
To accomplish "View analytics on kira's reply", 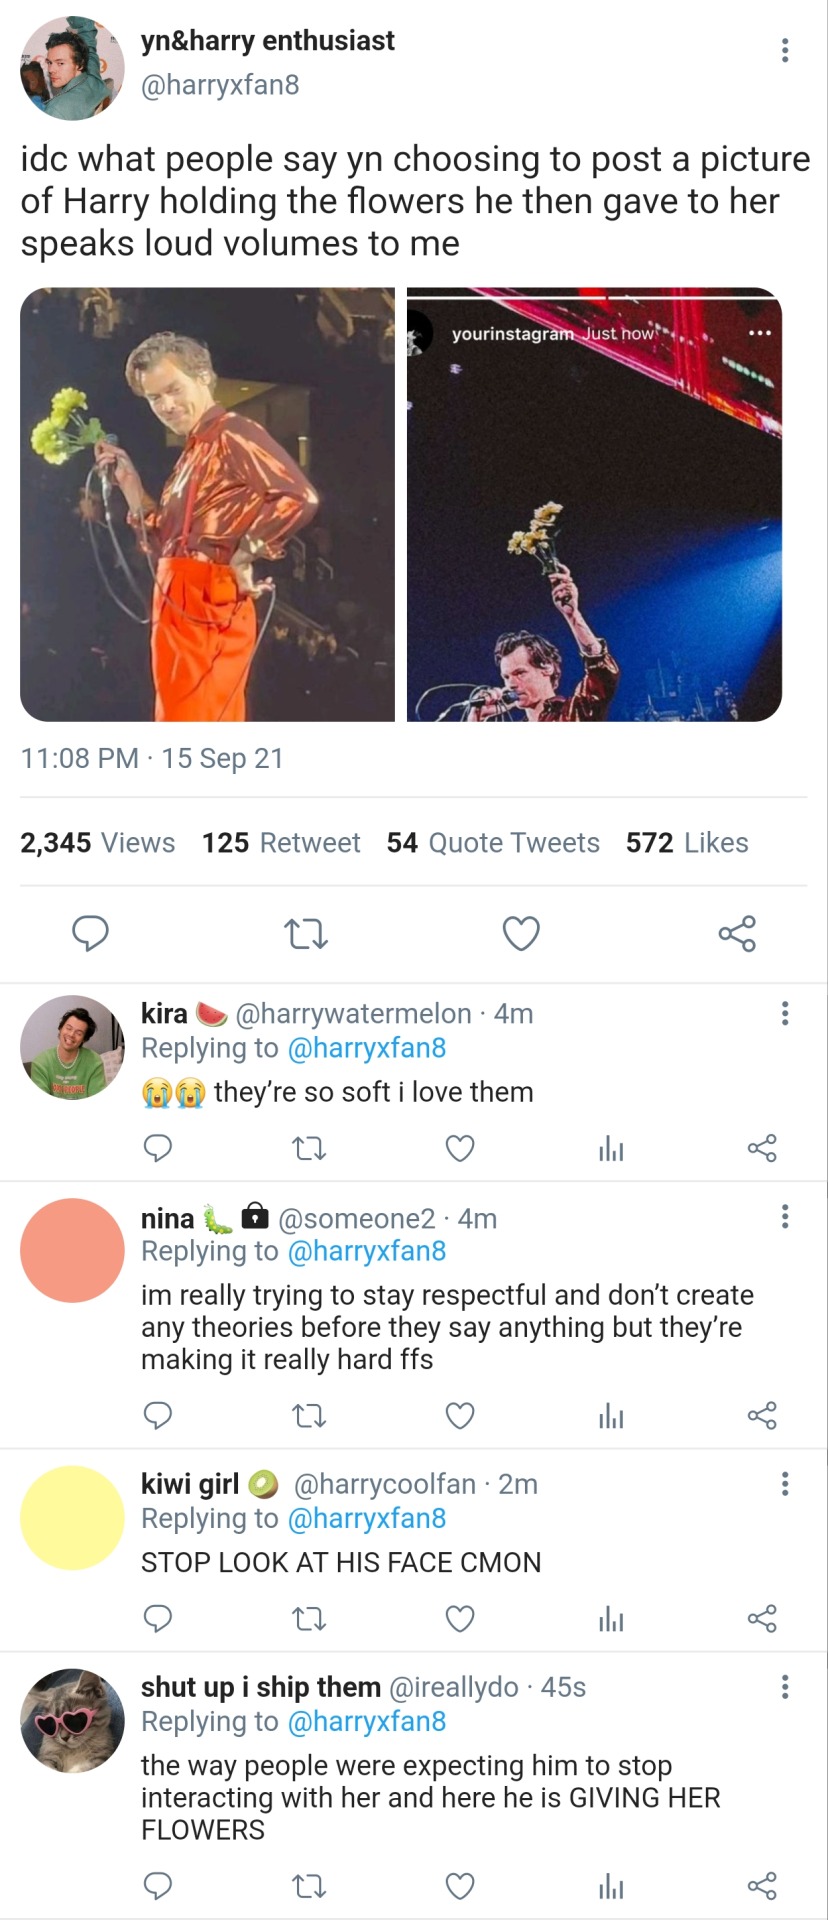I will coord(611,1148).
